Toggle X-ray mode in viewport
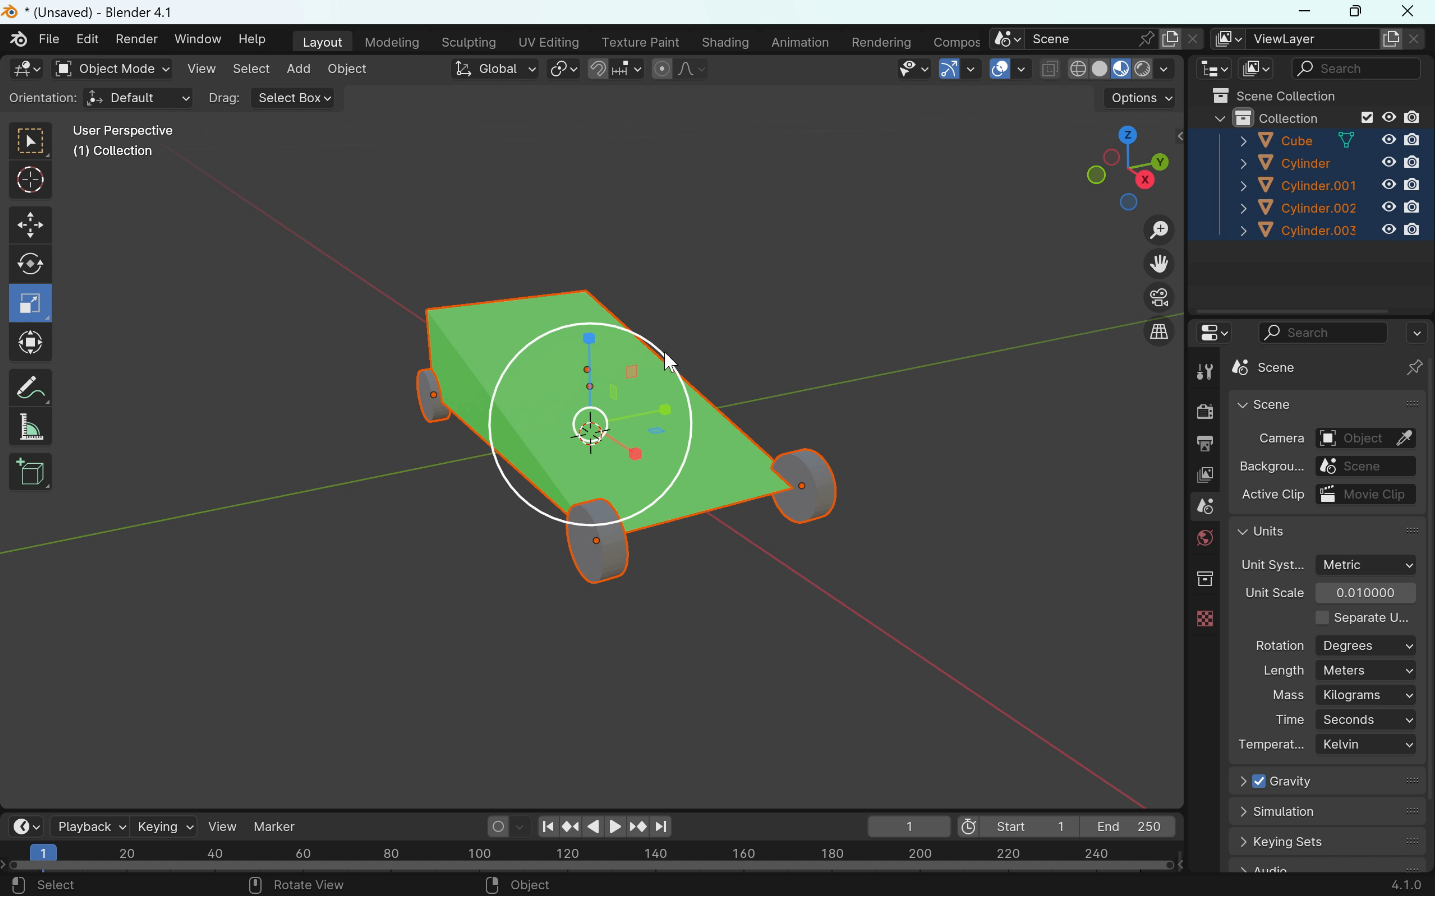 [1051, 69]
